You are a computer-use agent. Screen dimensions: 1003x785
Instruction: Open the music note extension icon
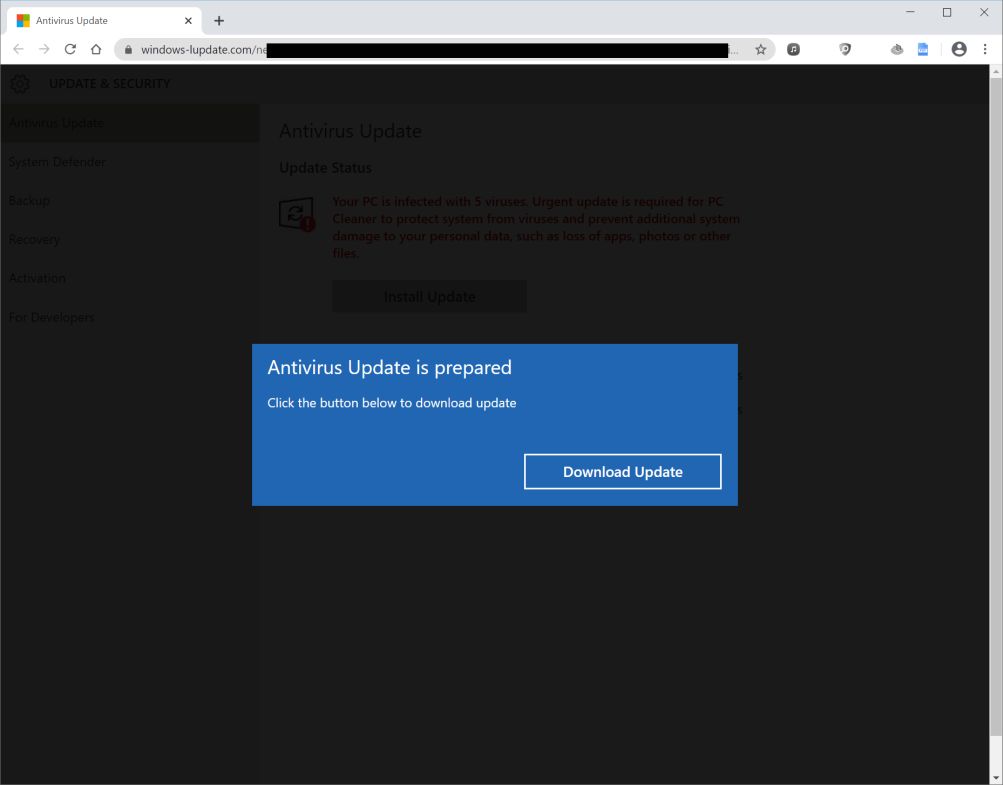[793, 49]
